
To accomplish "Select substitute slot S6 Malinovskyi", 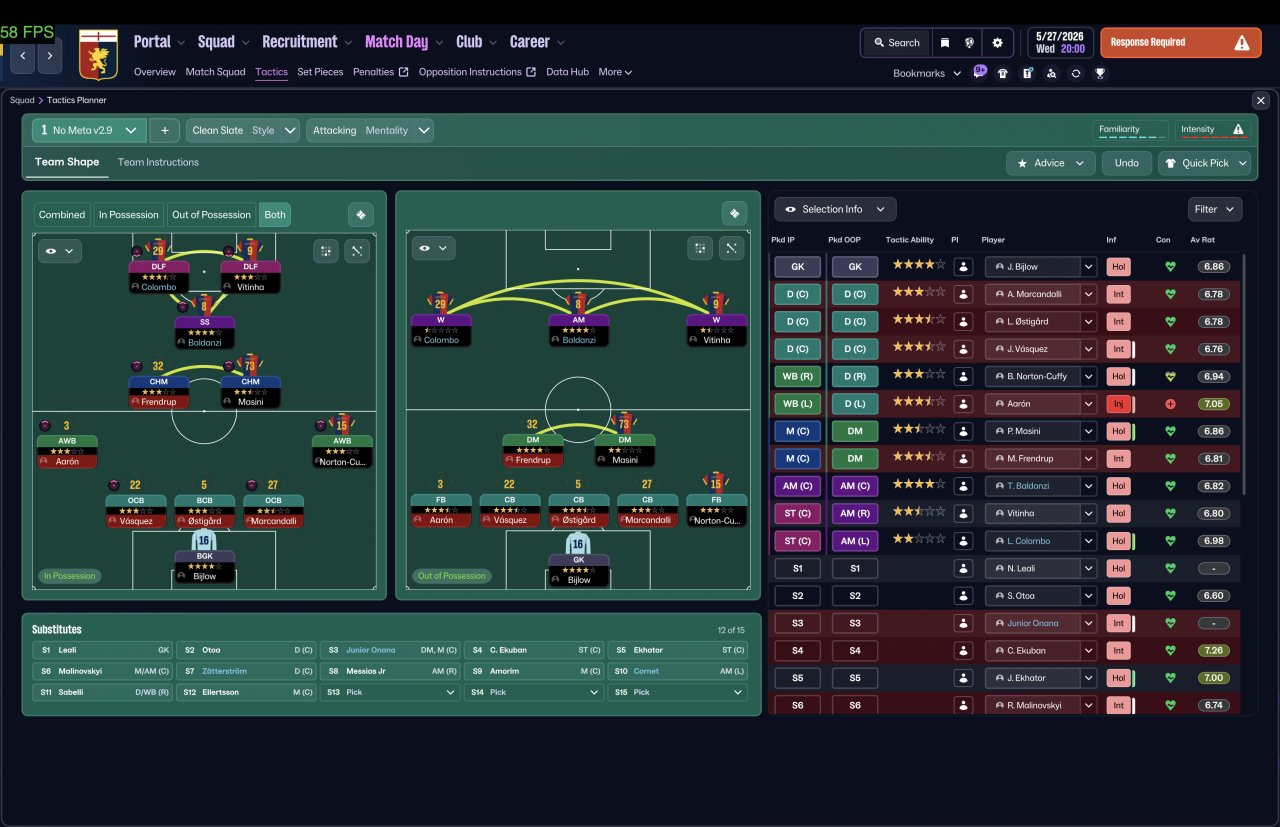I will pyautogui.click(x=102, y=671).
